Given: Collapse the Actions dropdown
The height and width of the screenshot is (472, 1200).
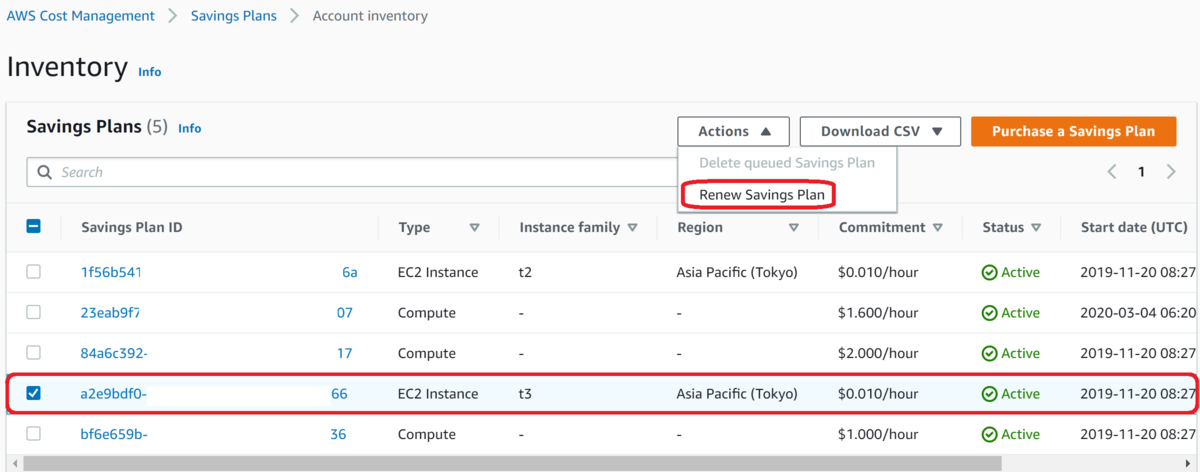Looking at the screenshot, I should 733,131.
